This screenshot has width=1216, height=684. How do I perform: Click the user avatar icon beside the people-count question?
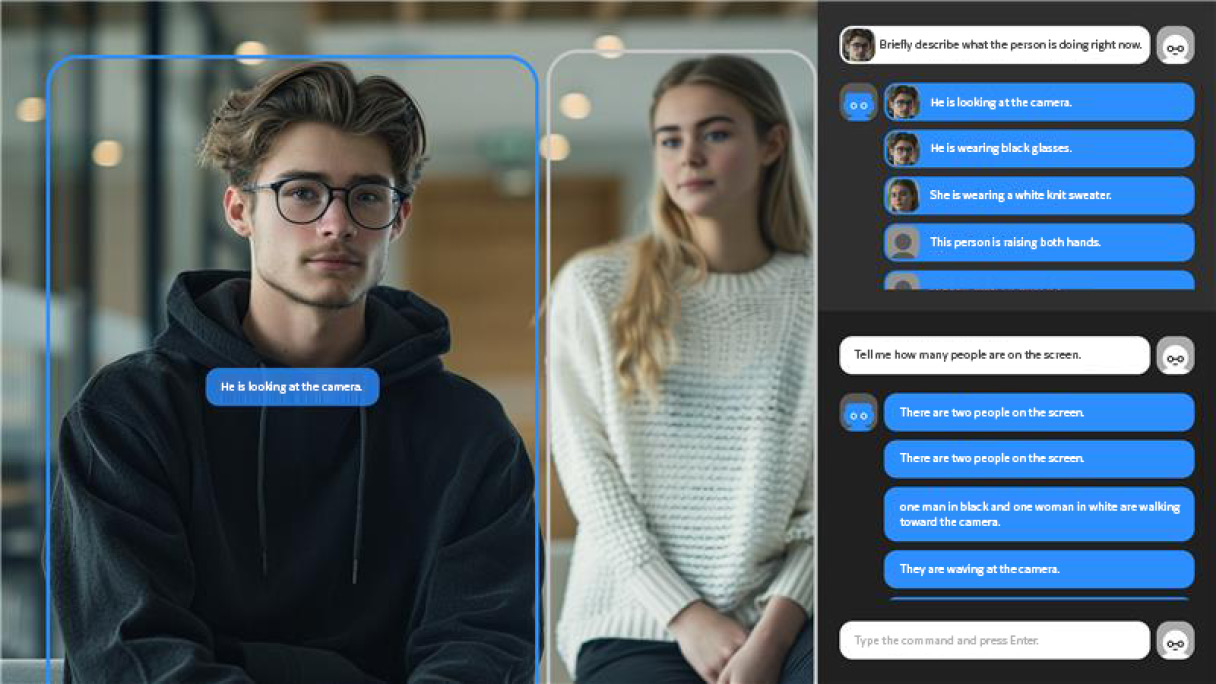(x=1175, y=356)
